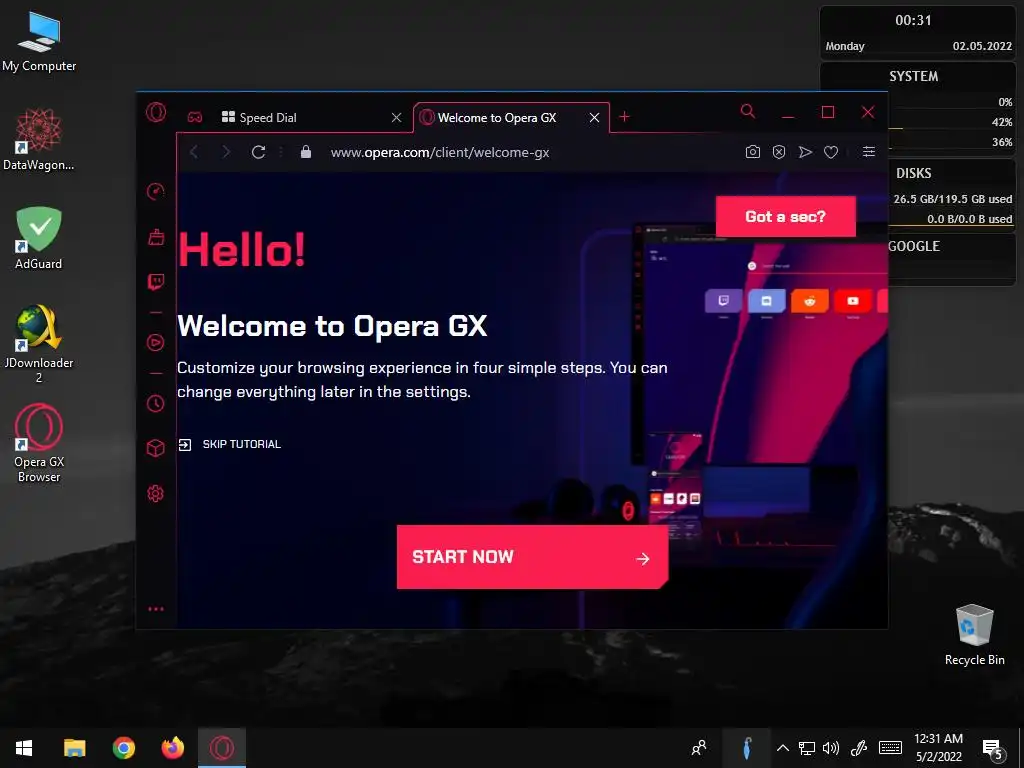The image size is (1024, 768).
Task: Focus the address bar URL field
Action: tap(440, 152)
